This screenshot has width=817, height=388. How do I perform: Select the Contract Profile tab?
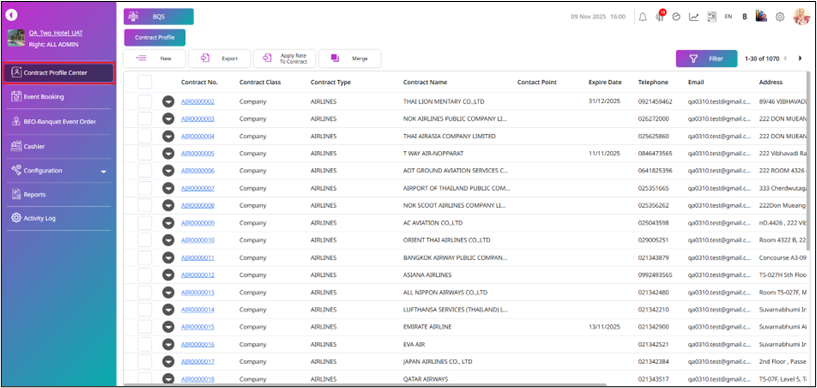click(x=154, y=37)
